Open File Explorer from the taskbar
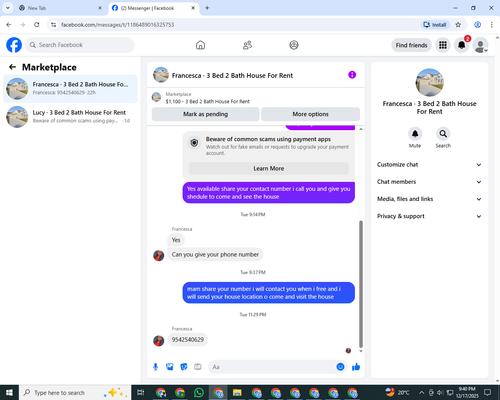500x400 pixels. [x=237, y=393]
